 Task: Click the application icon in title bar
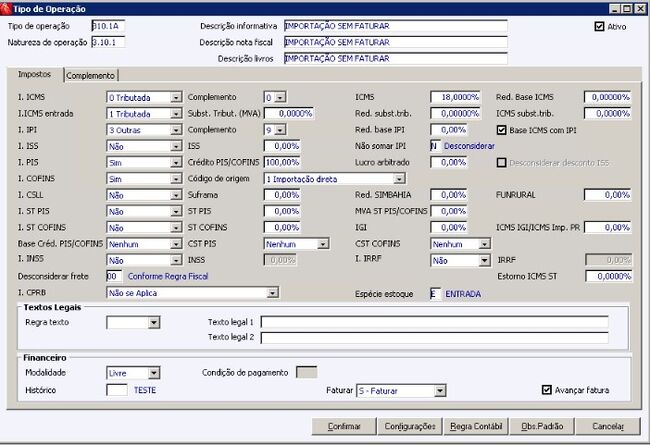coord(6,9)
